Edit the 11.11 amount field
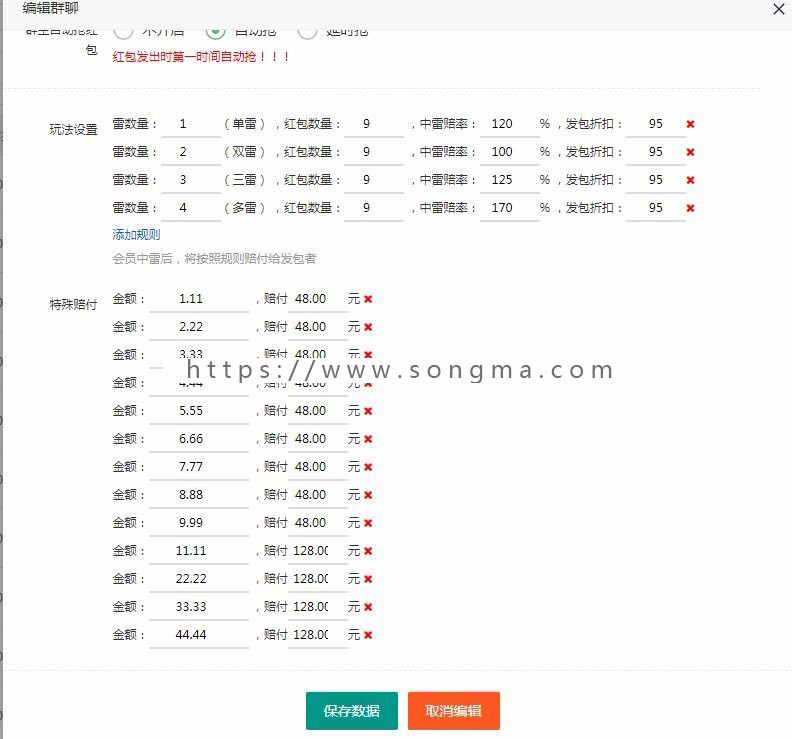 coord(200,551)
